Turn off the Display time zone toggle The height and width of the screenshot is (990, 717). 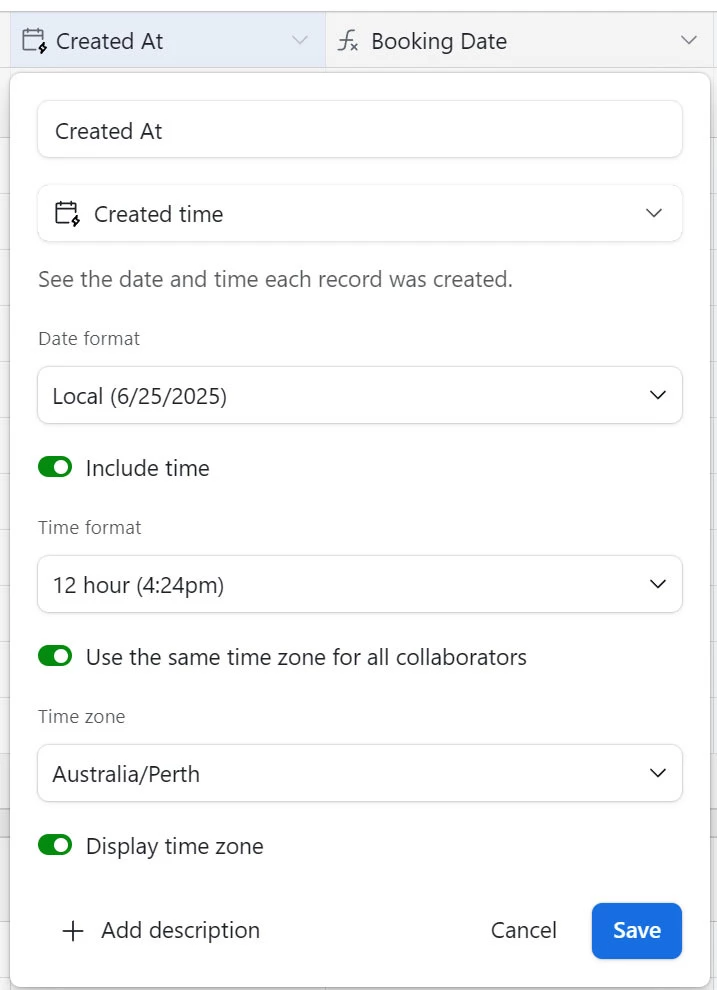point(55,845)
